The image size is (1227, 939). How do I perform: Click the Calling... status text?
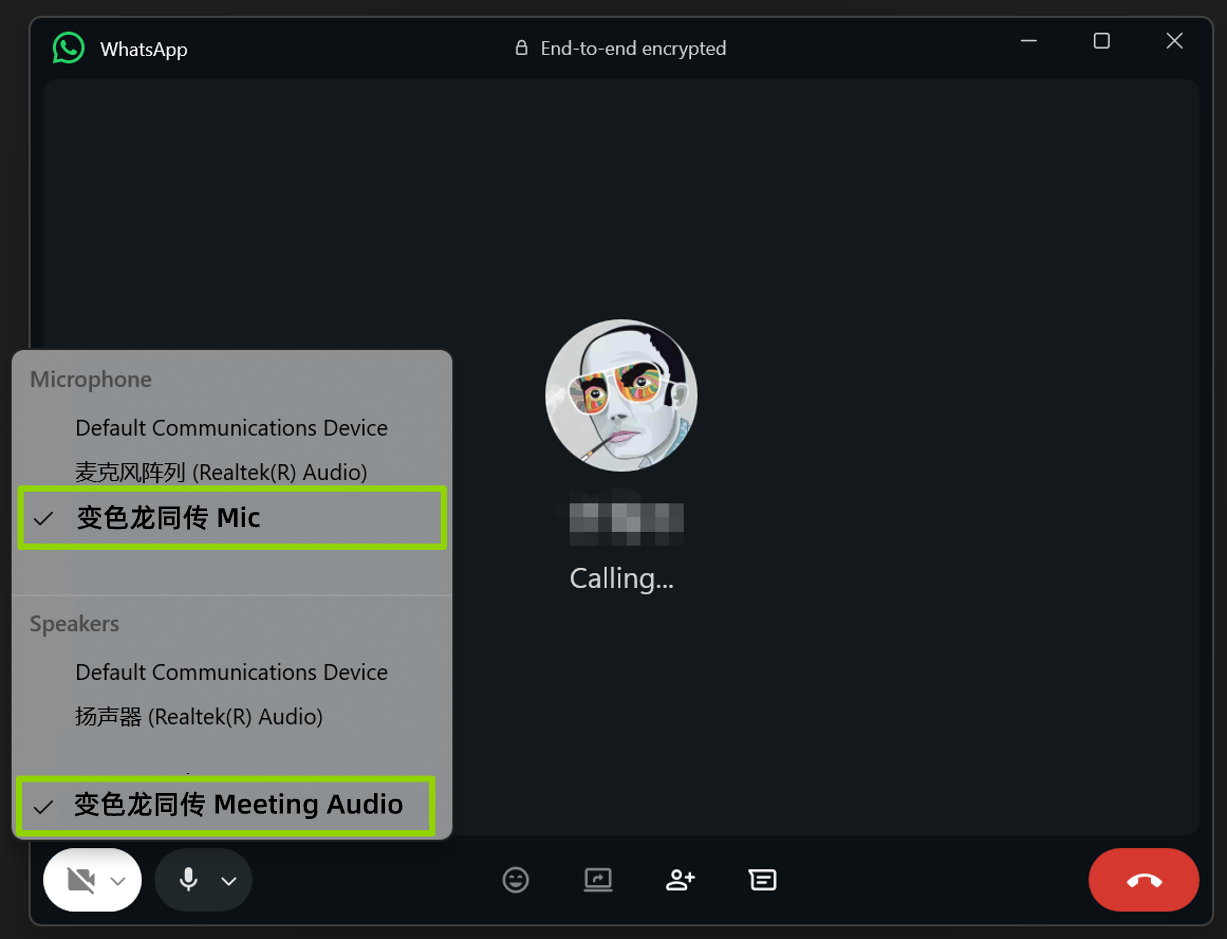click(x=621, y=578)
